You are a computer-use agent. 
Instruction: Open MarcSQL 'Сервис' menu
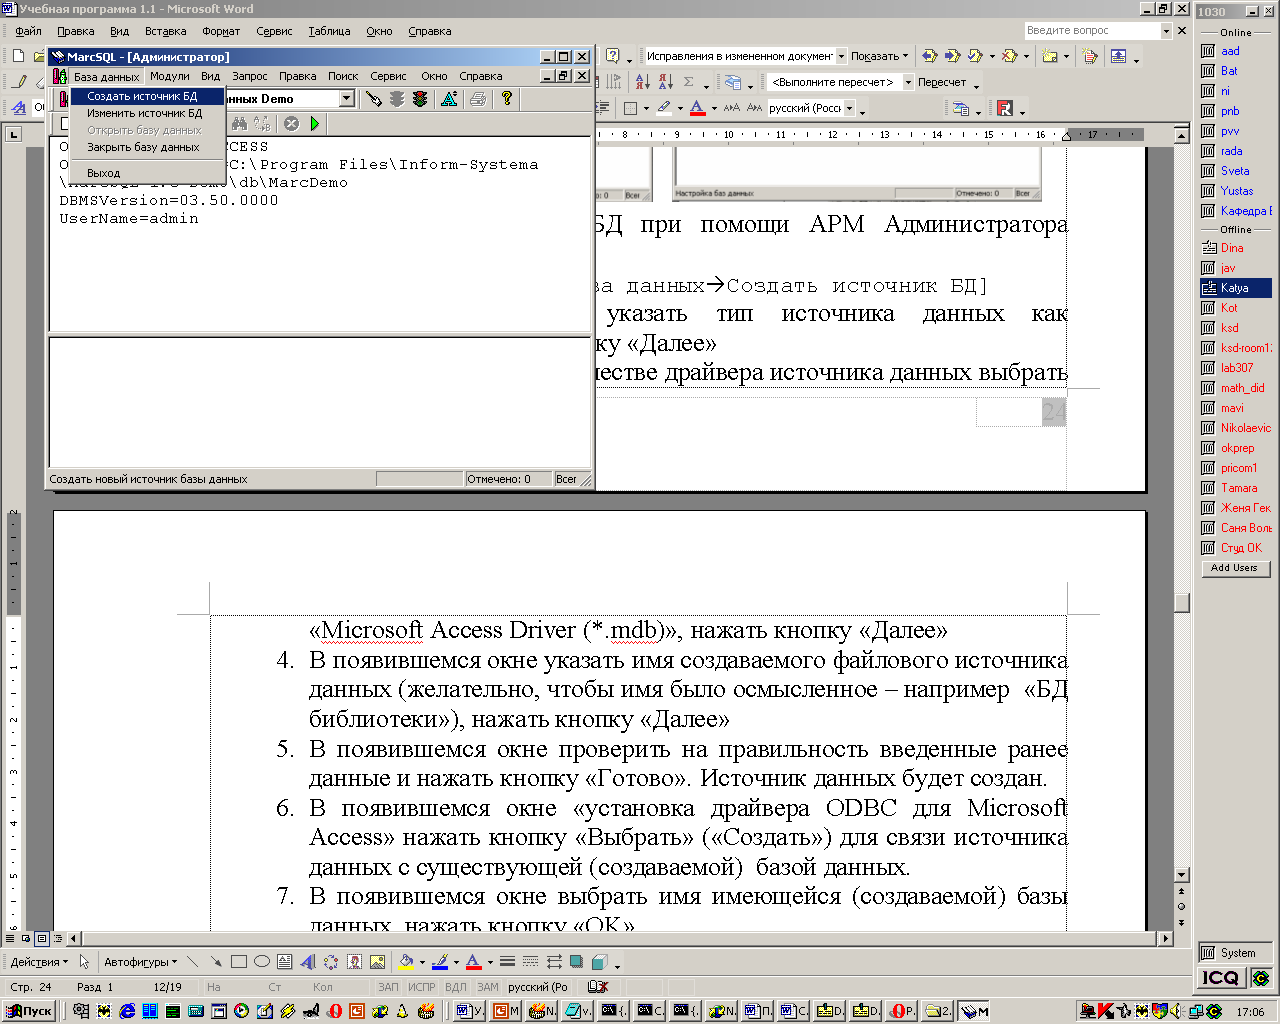(x=388, y=76)
